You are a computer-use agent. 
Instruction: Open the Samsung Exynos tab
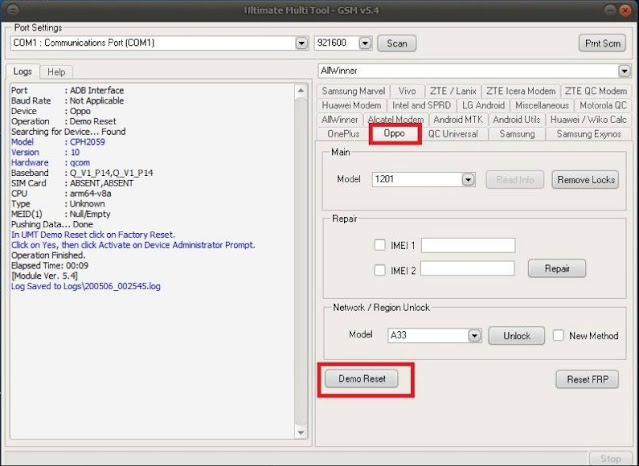[x=588, y=134]
